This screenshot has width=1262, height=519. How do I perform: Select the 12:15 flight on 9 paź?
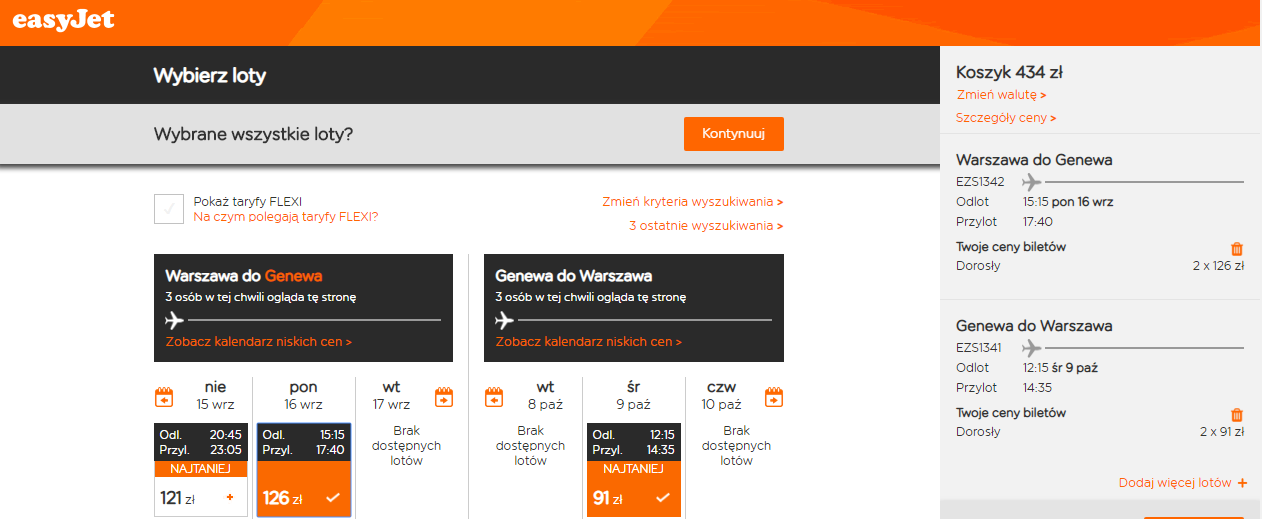point(634,469)
